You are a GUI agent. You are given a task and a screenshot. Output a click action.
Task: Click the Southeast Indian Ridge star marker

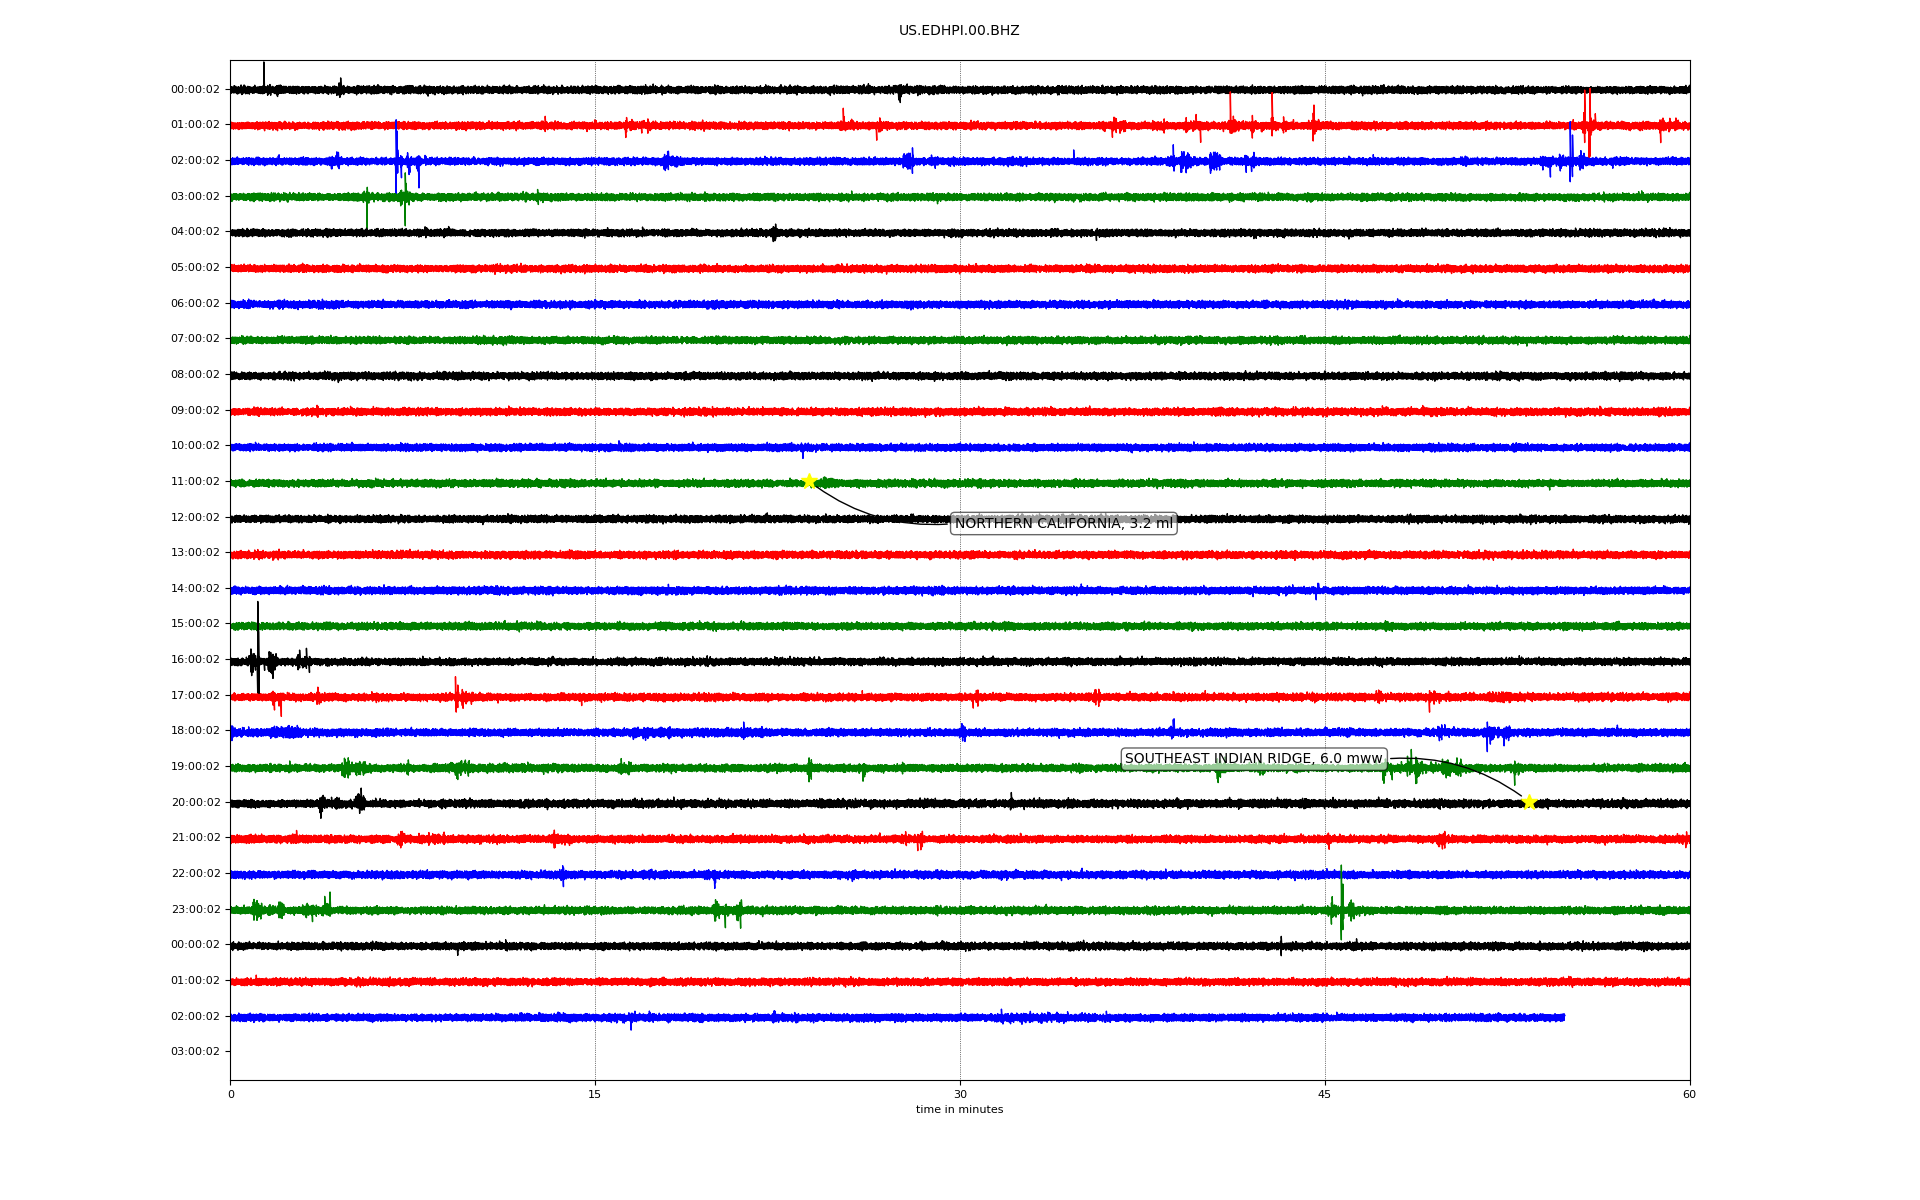click(x=1528, y=802)
